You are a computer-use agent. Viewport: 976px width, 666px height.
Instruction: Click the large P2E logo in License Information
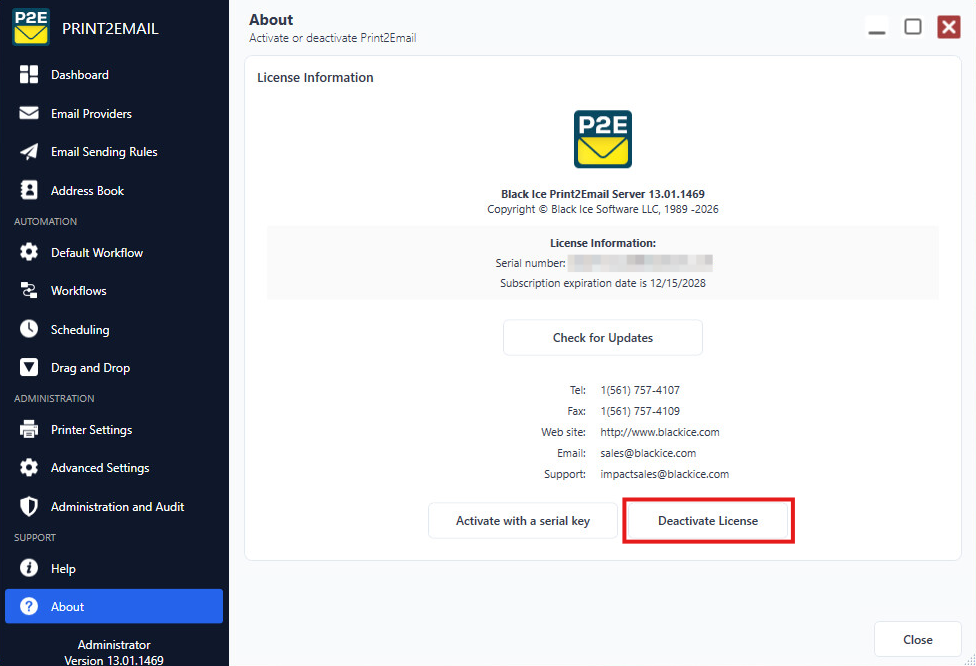[x=603, y=139]
